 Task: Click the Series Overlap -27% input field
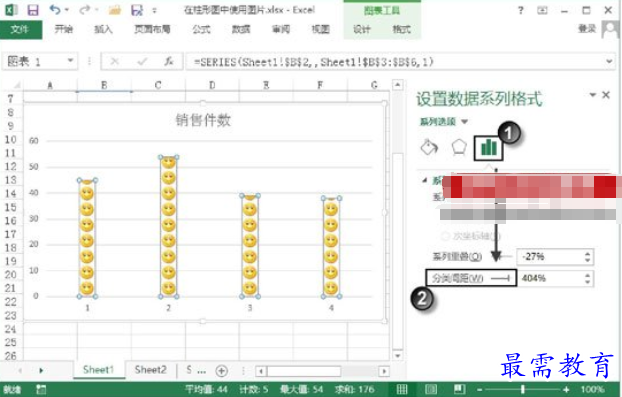[x=550, y=257]
